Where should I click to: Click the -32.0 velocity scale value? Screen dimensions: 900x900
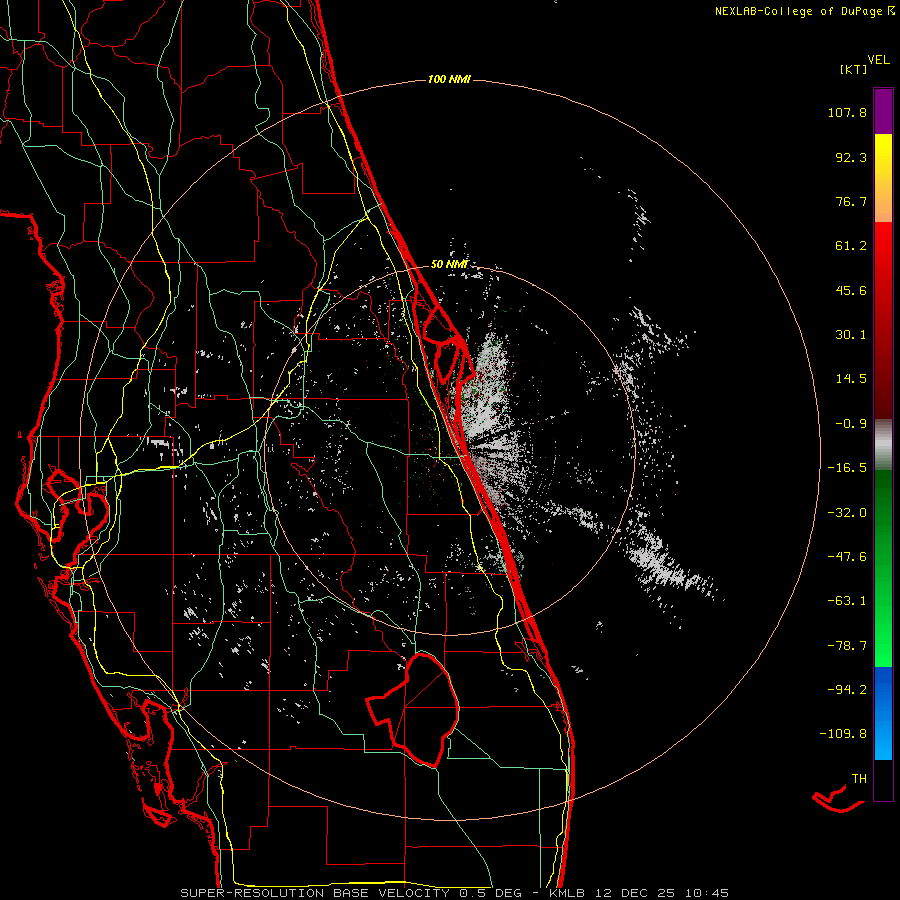coord(847,513)
